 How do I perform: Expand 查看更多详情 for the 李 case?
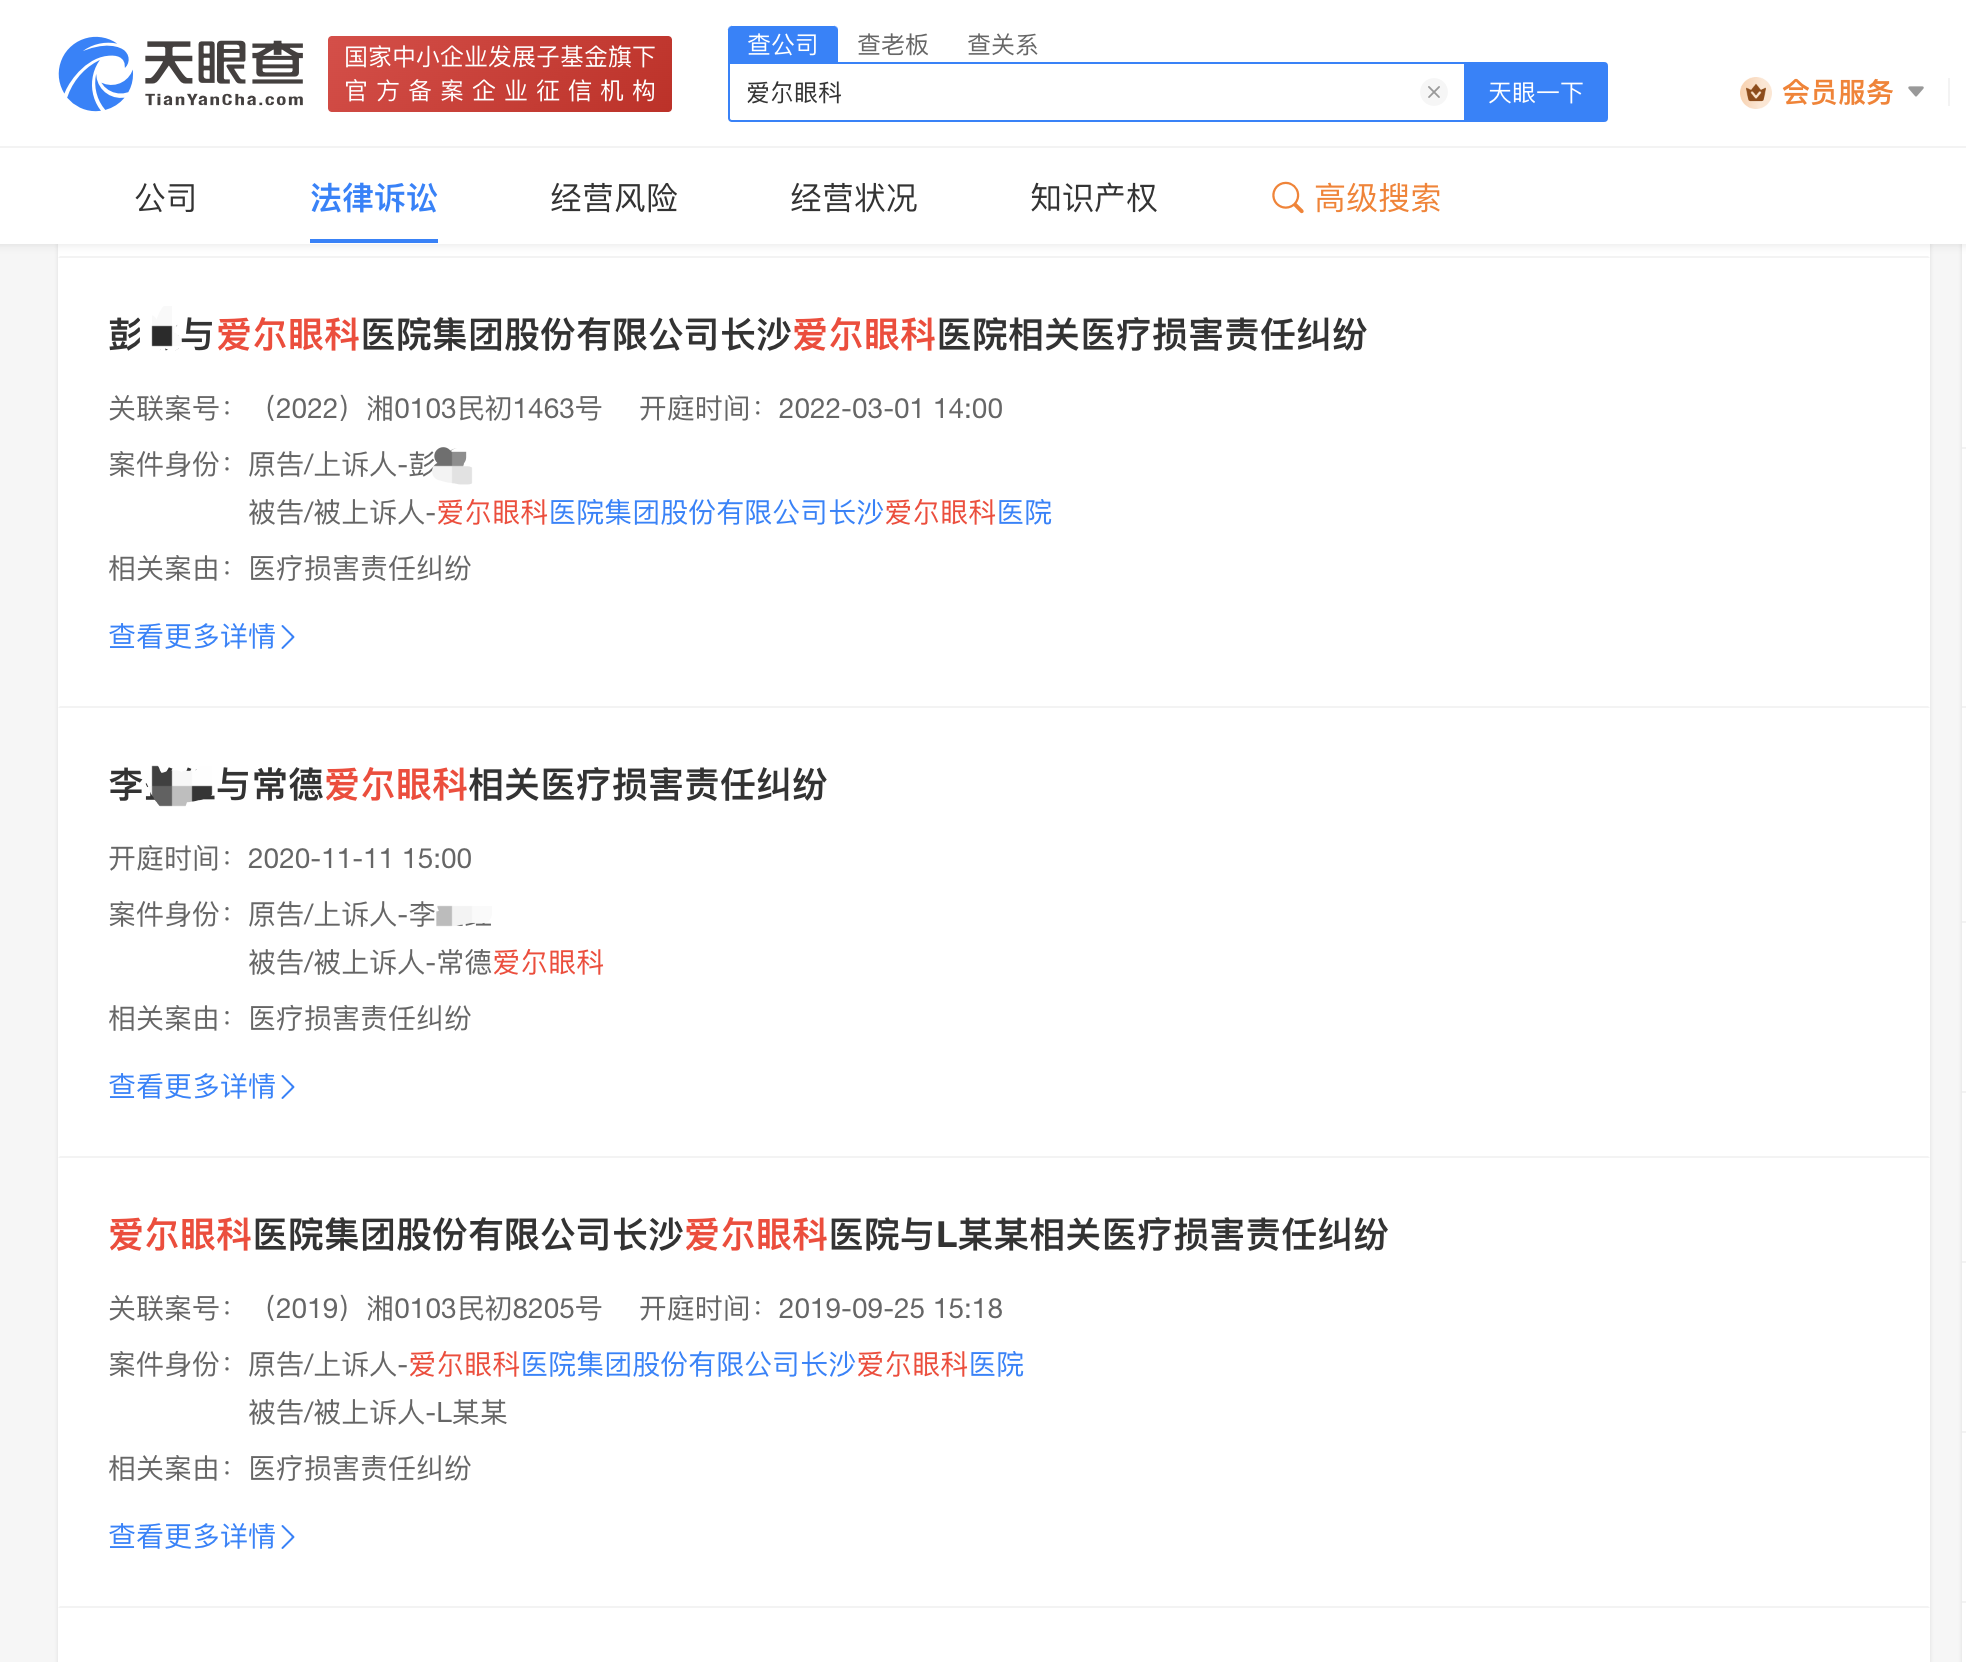[x=201, y=1086]
